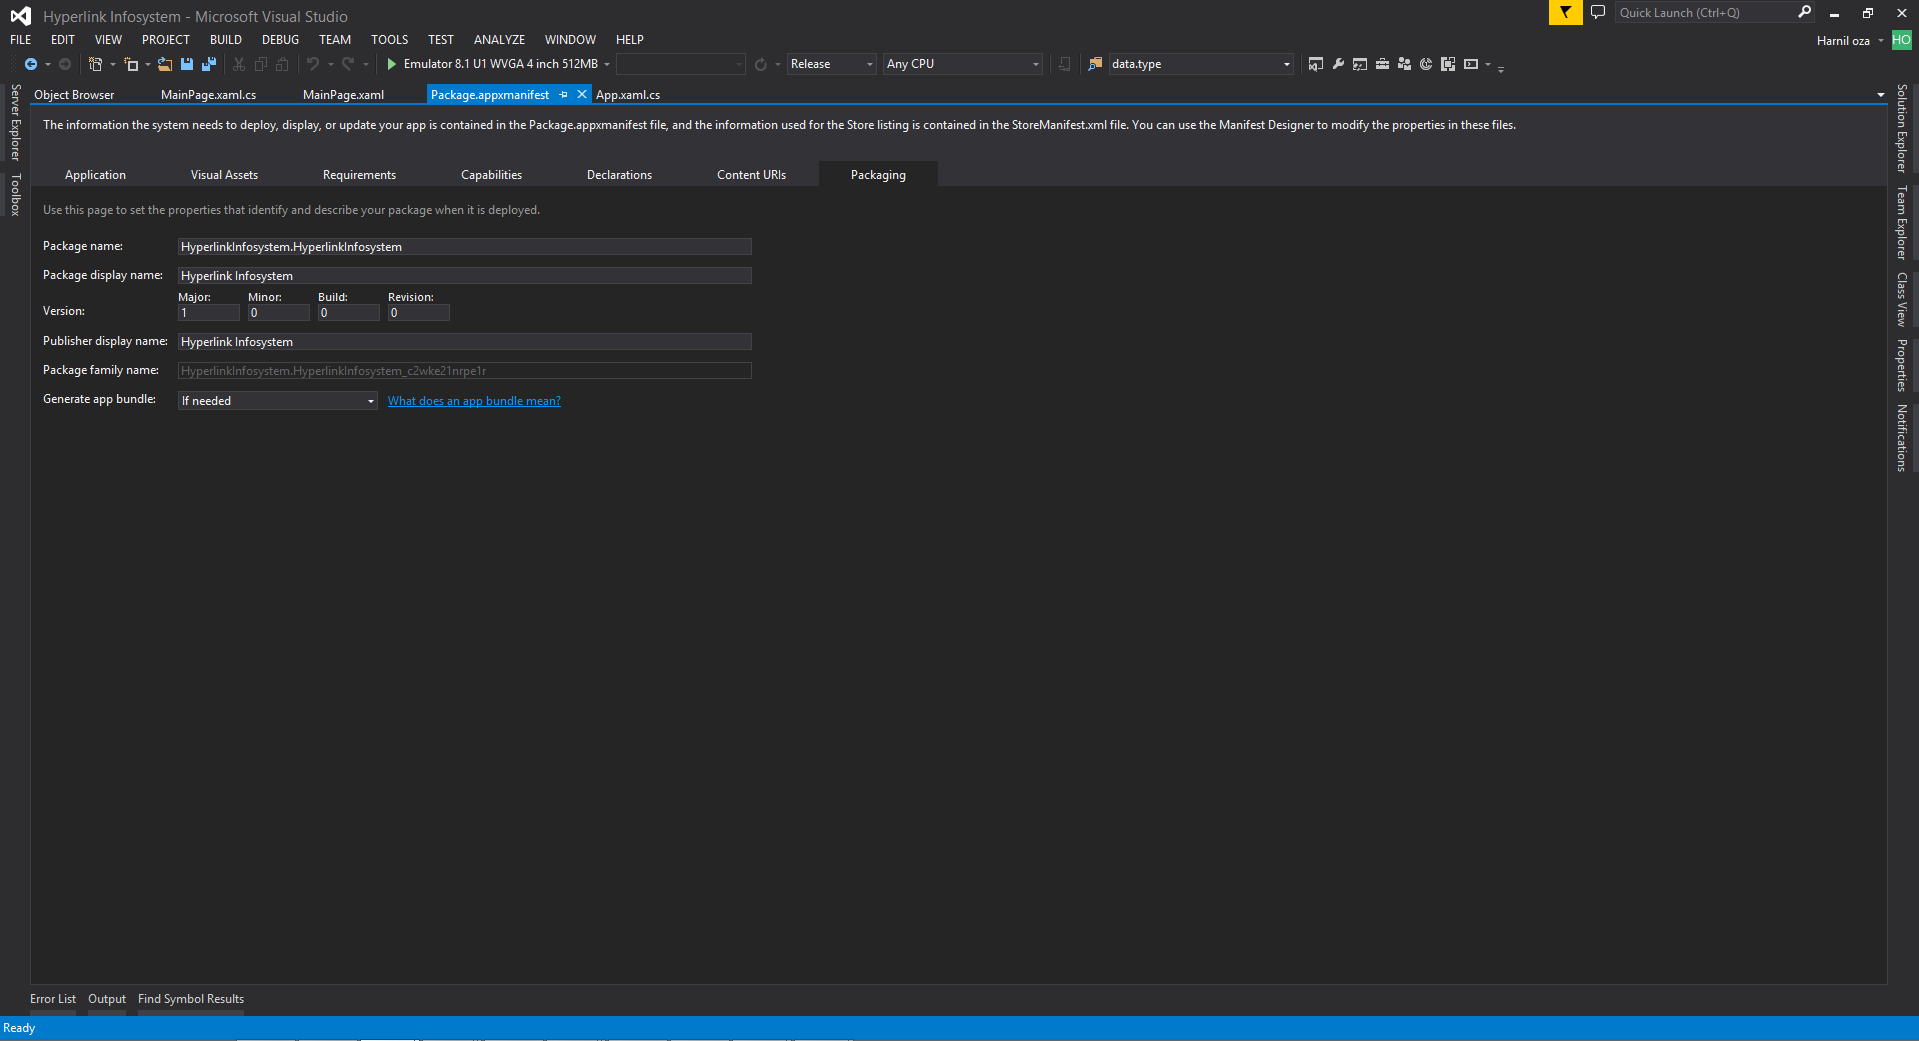The height and width of the screenshot is (1041, 1919).
Task: Click the Undo arrow icon
Action: click(313, 64)
